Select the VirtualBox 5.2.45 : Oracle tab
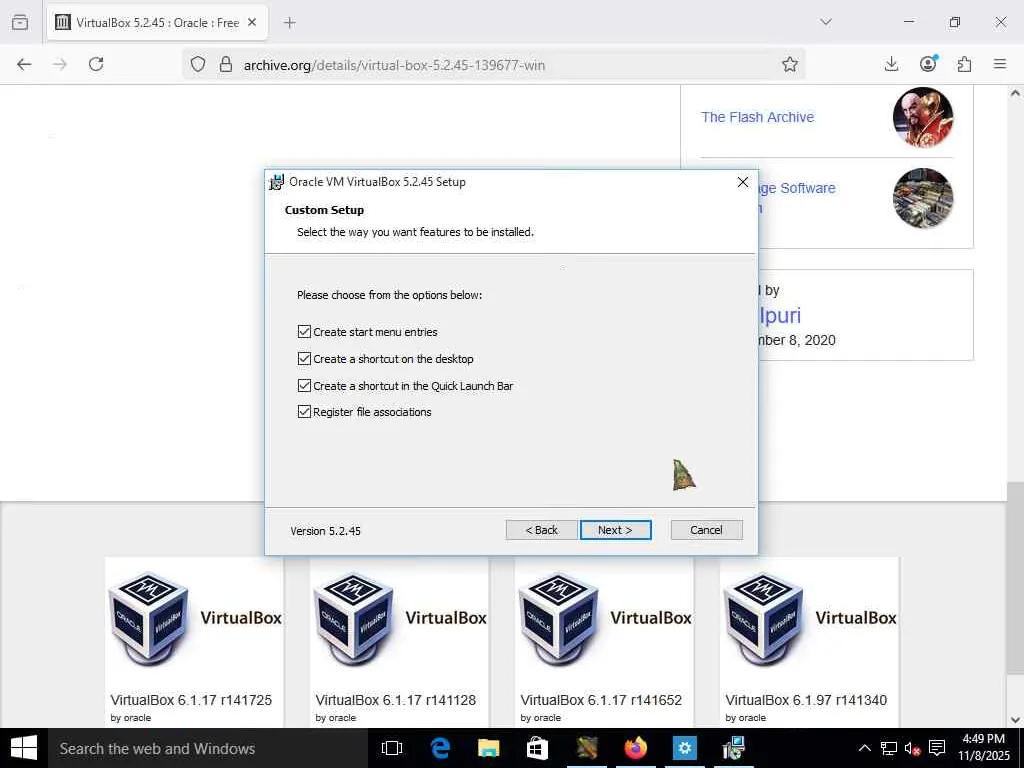1024x768 pixels. [157, 23]
